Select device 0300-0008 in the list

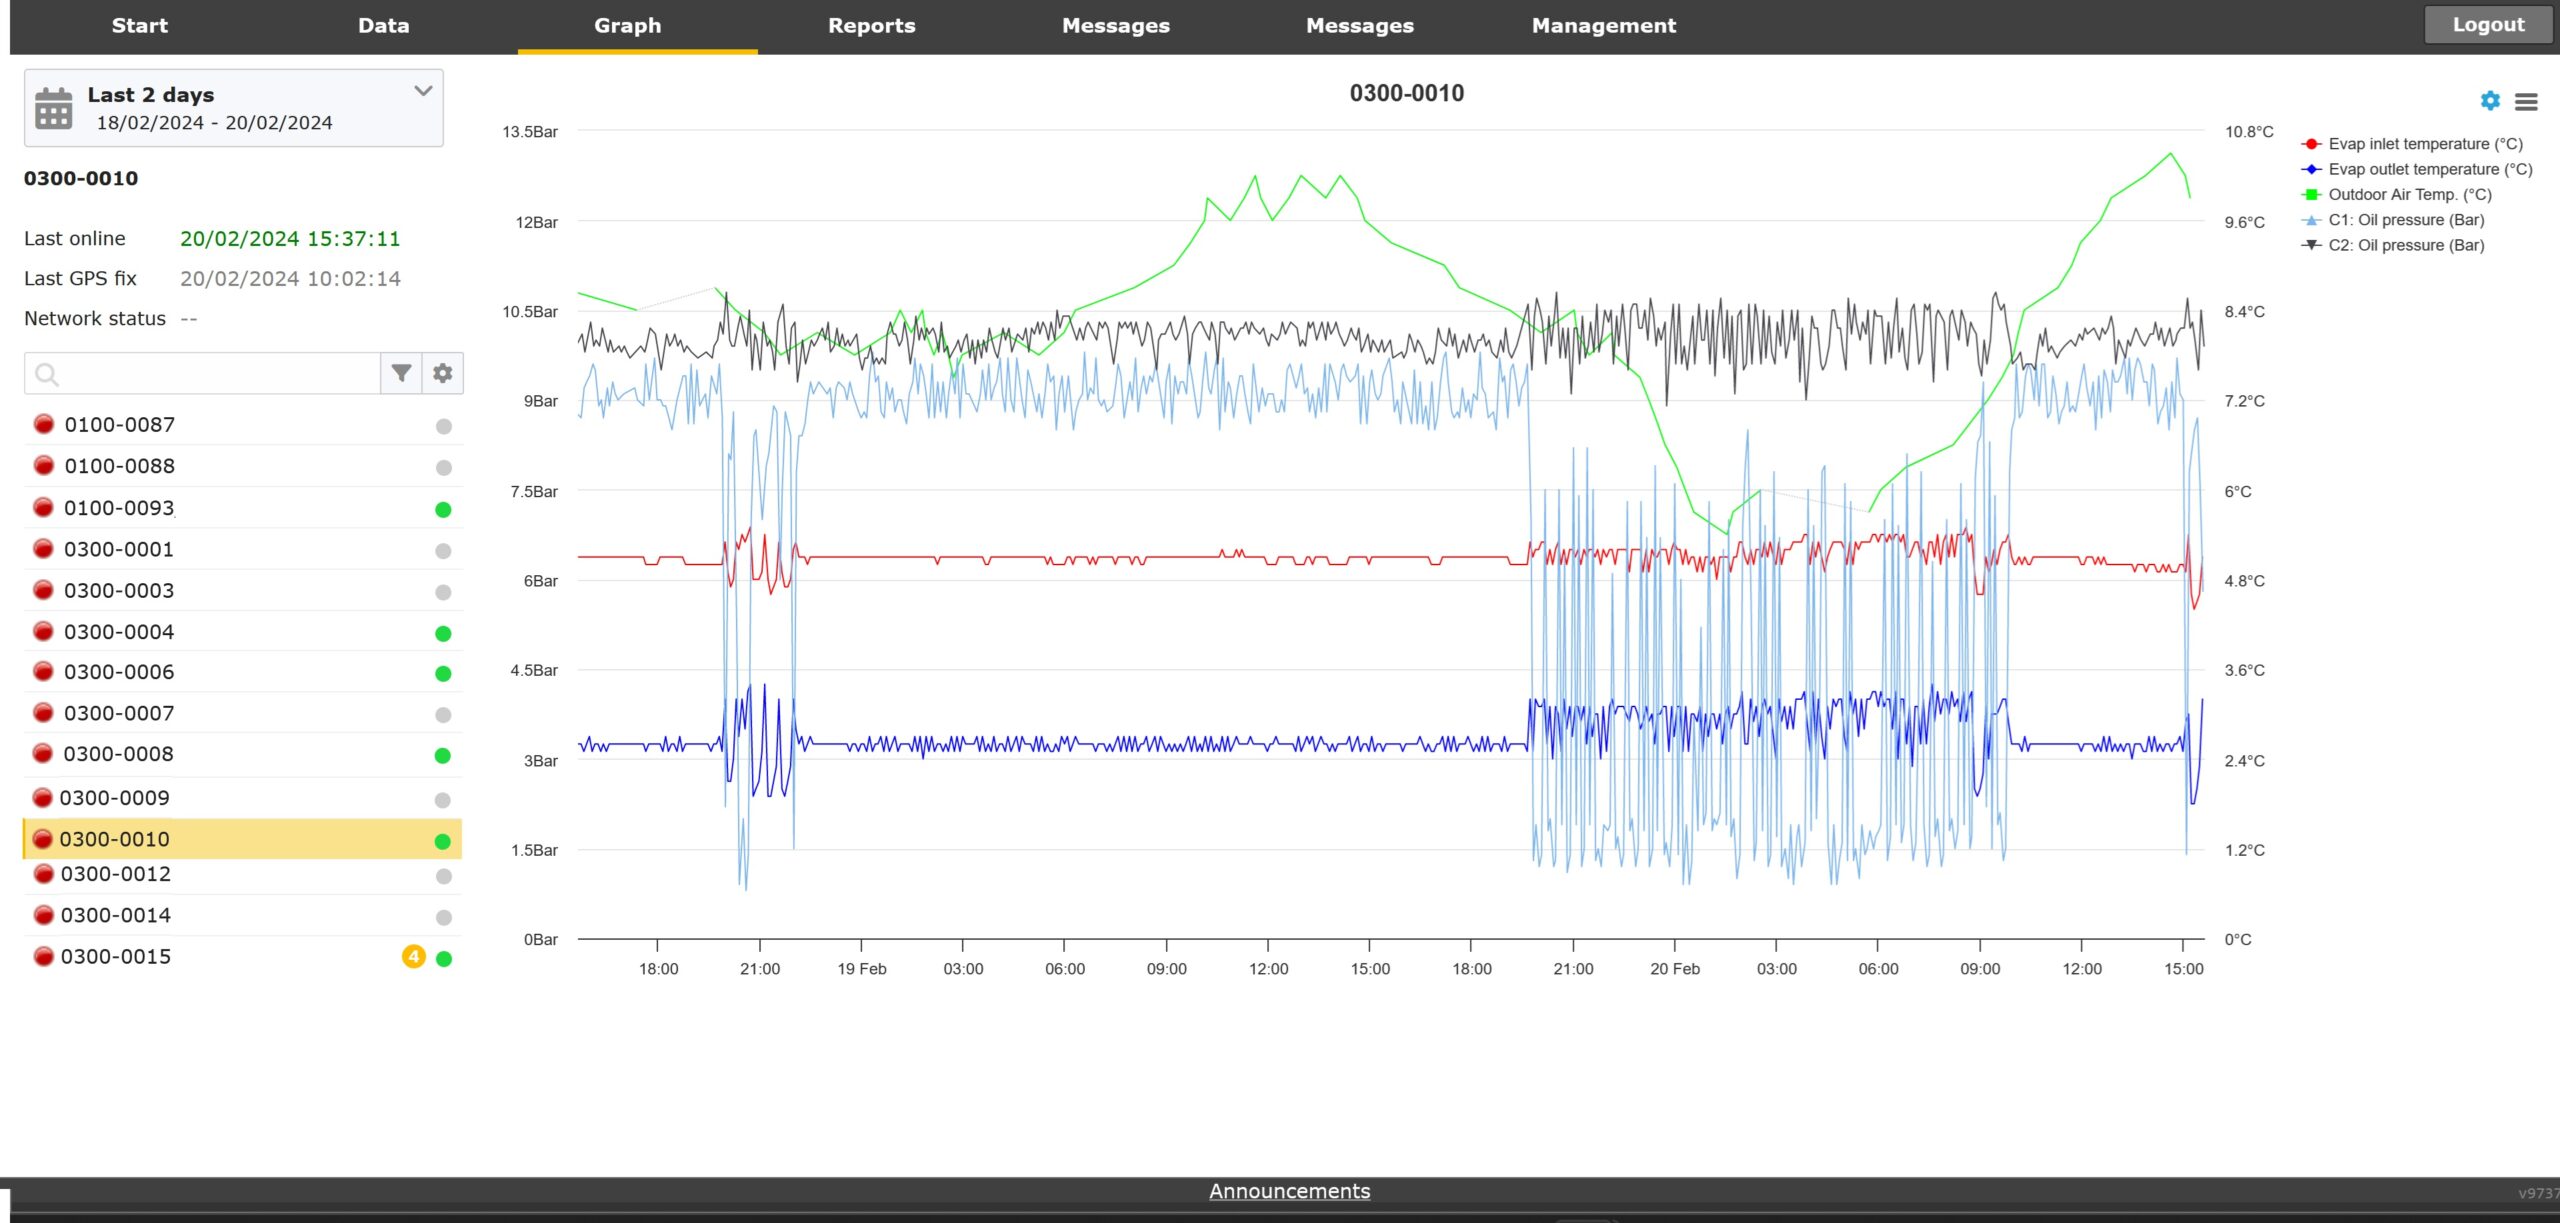point(118,754)
